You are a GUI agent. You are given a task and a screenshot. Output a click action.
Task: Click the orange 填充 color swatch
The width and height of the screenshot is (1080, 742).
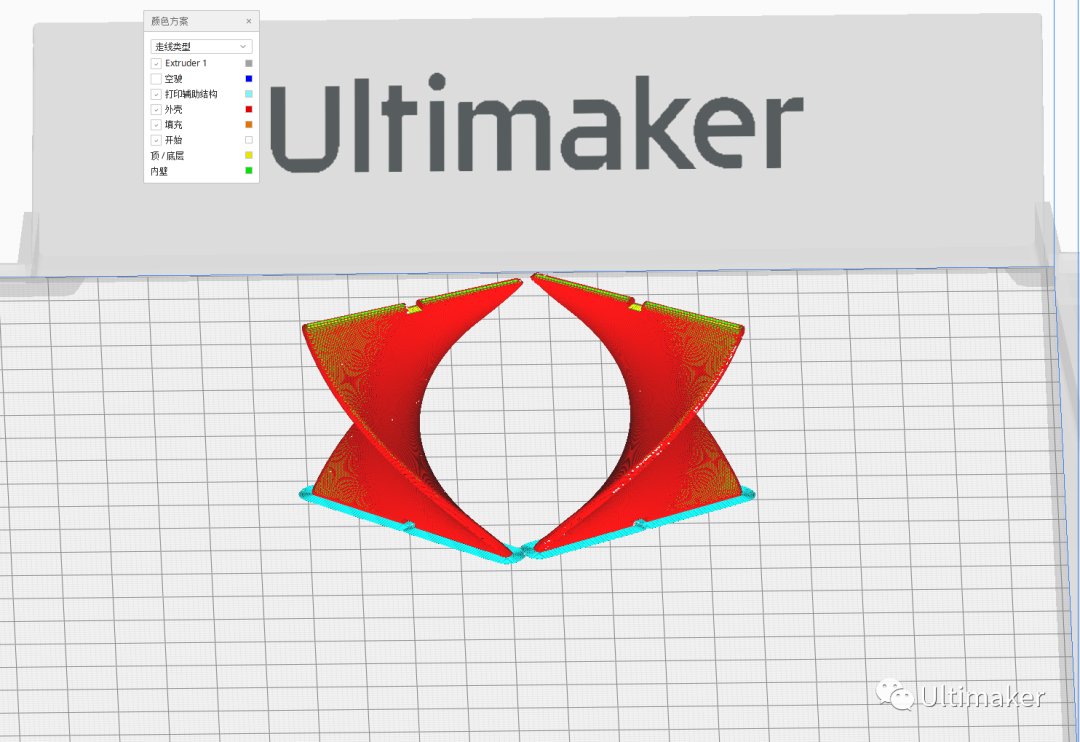pyautogui.click(x=249, y=125)
